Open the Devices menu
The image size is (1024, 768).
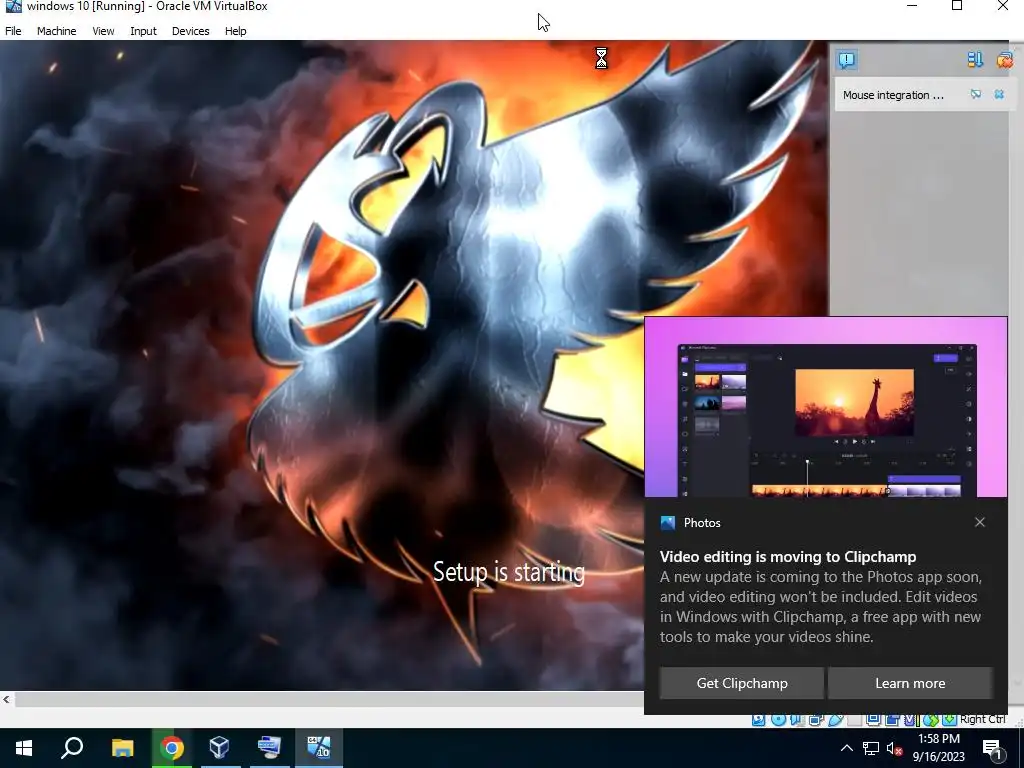click(190, 31)
